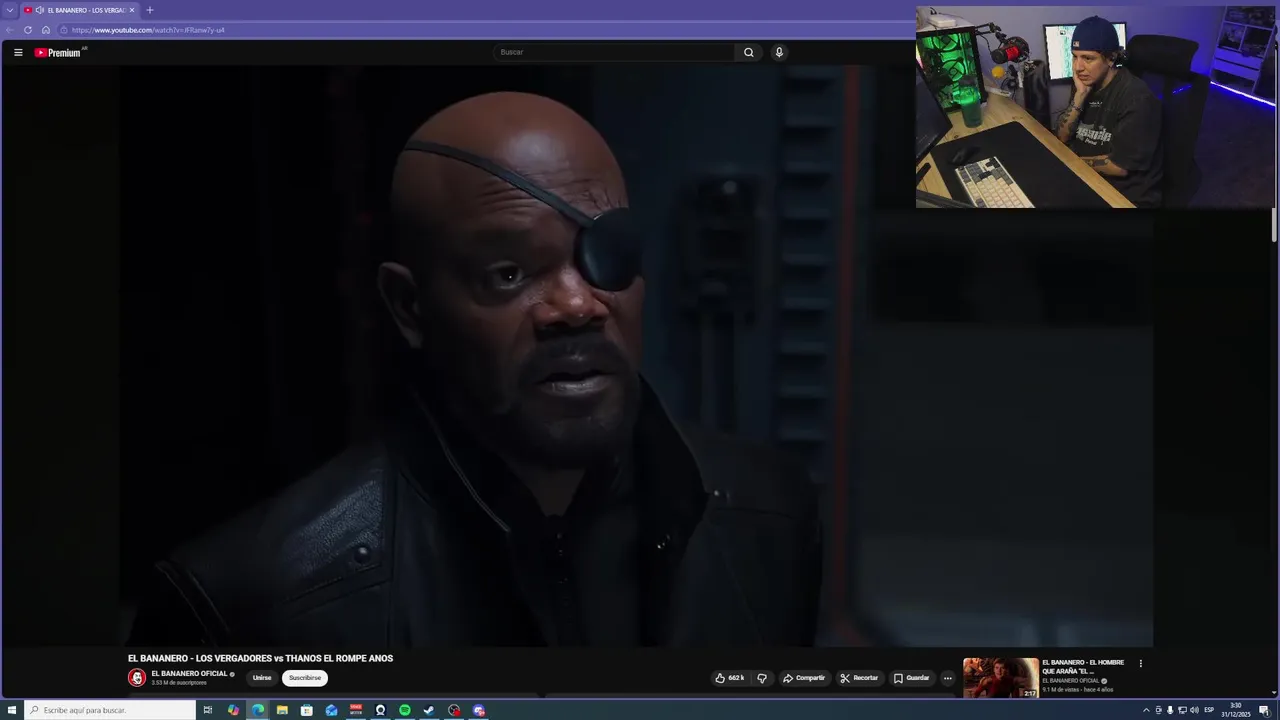Click Unirse to join the channel
Viewport: 1280px width, 720px height.
pyautogui.click(x=262, y=678)
